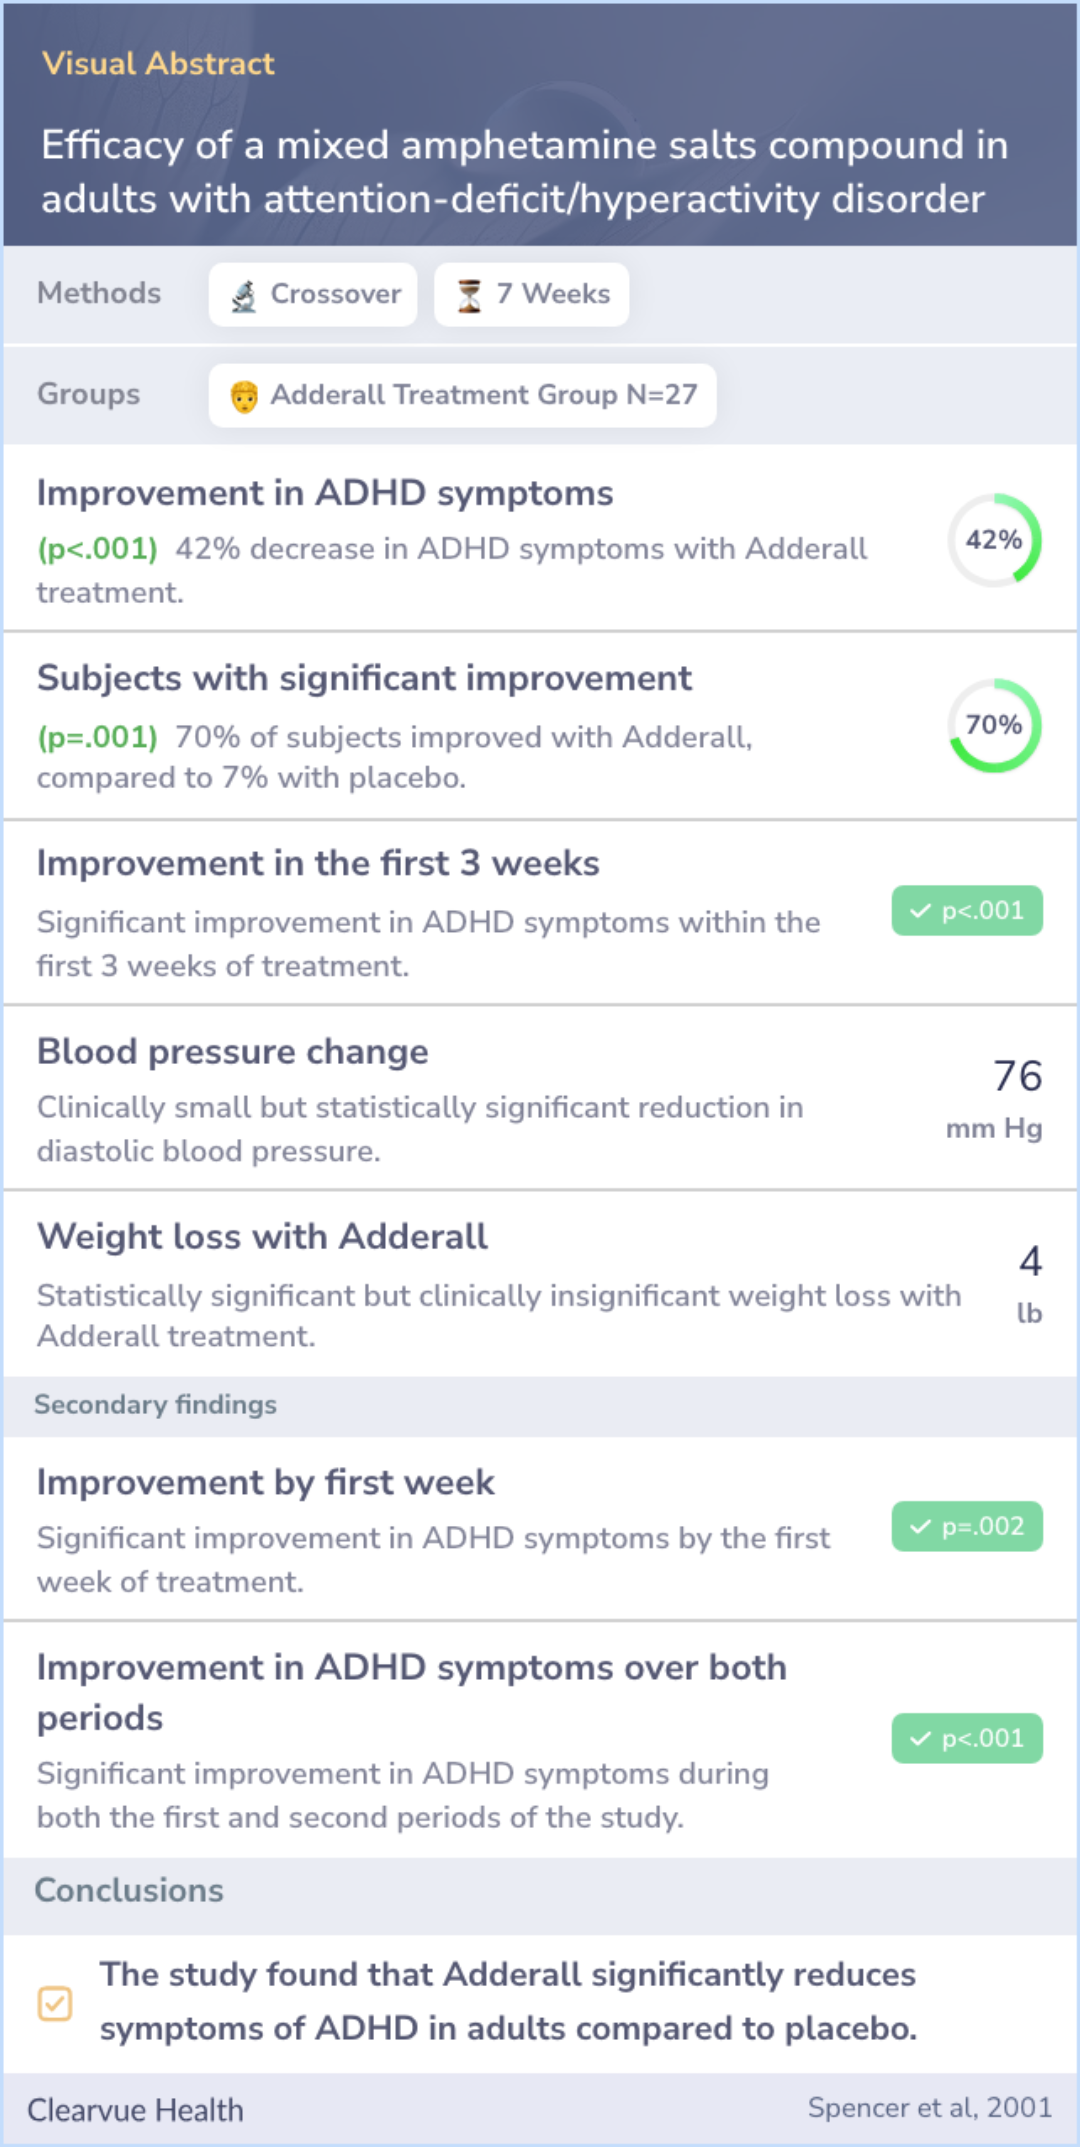Select the Crossover method chip
The height and width of the screenshot is (2147, 1080).
point(313,295)
